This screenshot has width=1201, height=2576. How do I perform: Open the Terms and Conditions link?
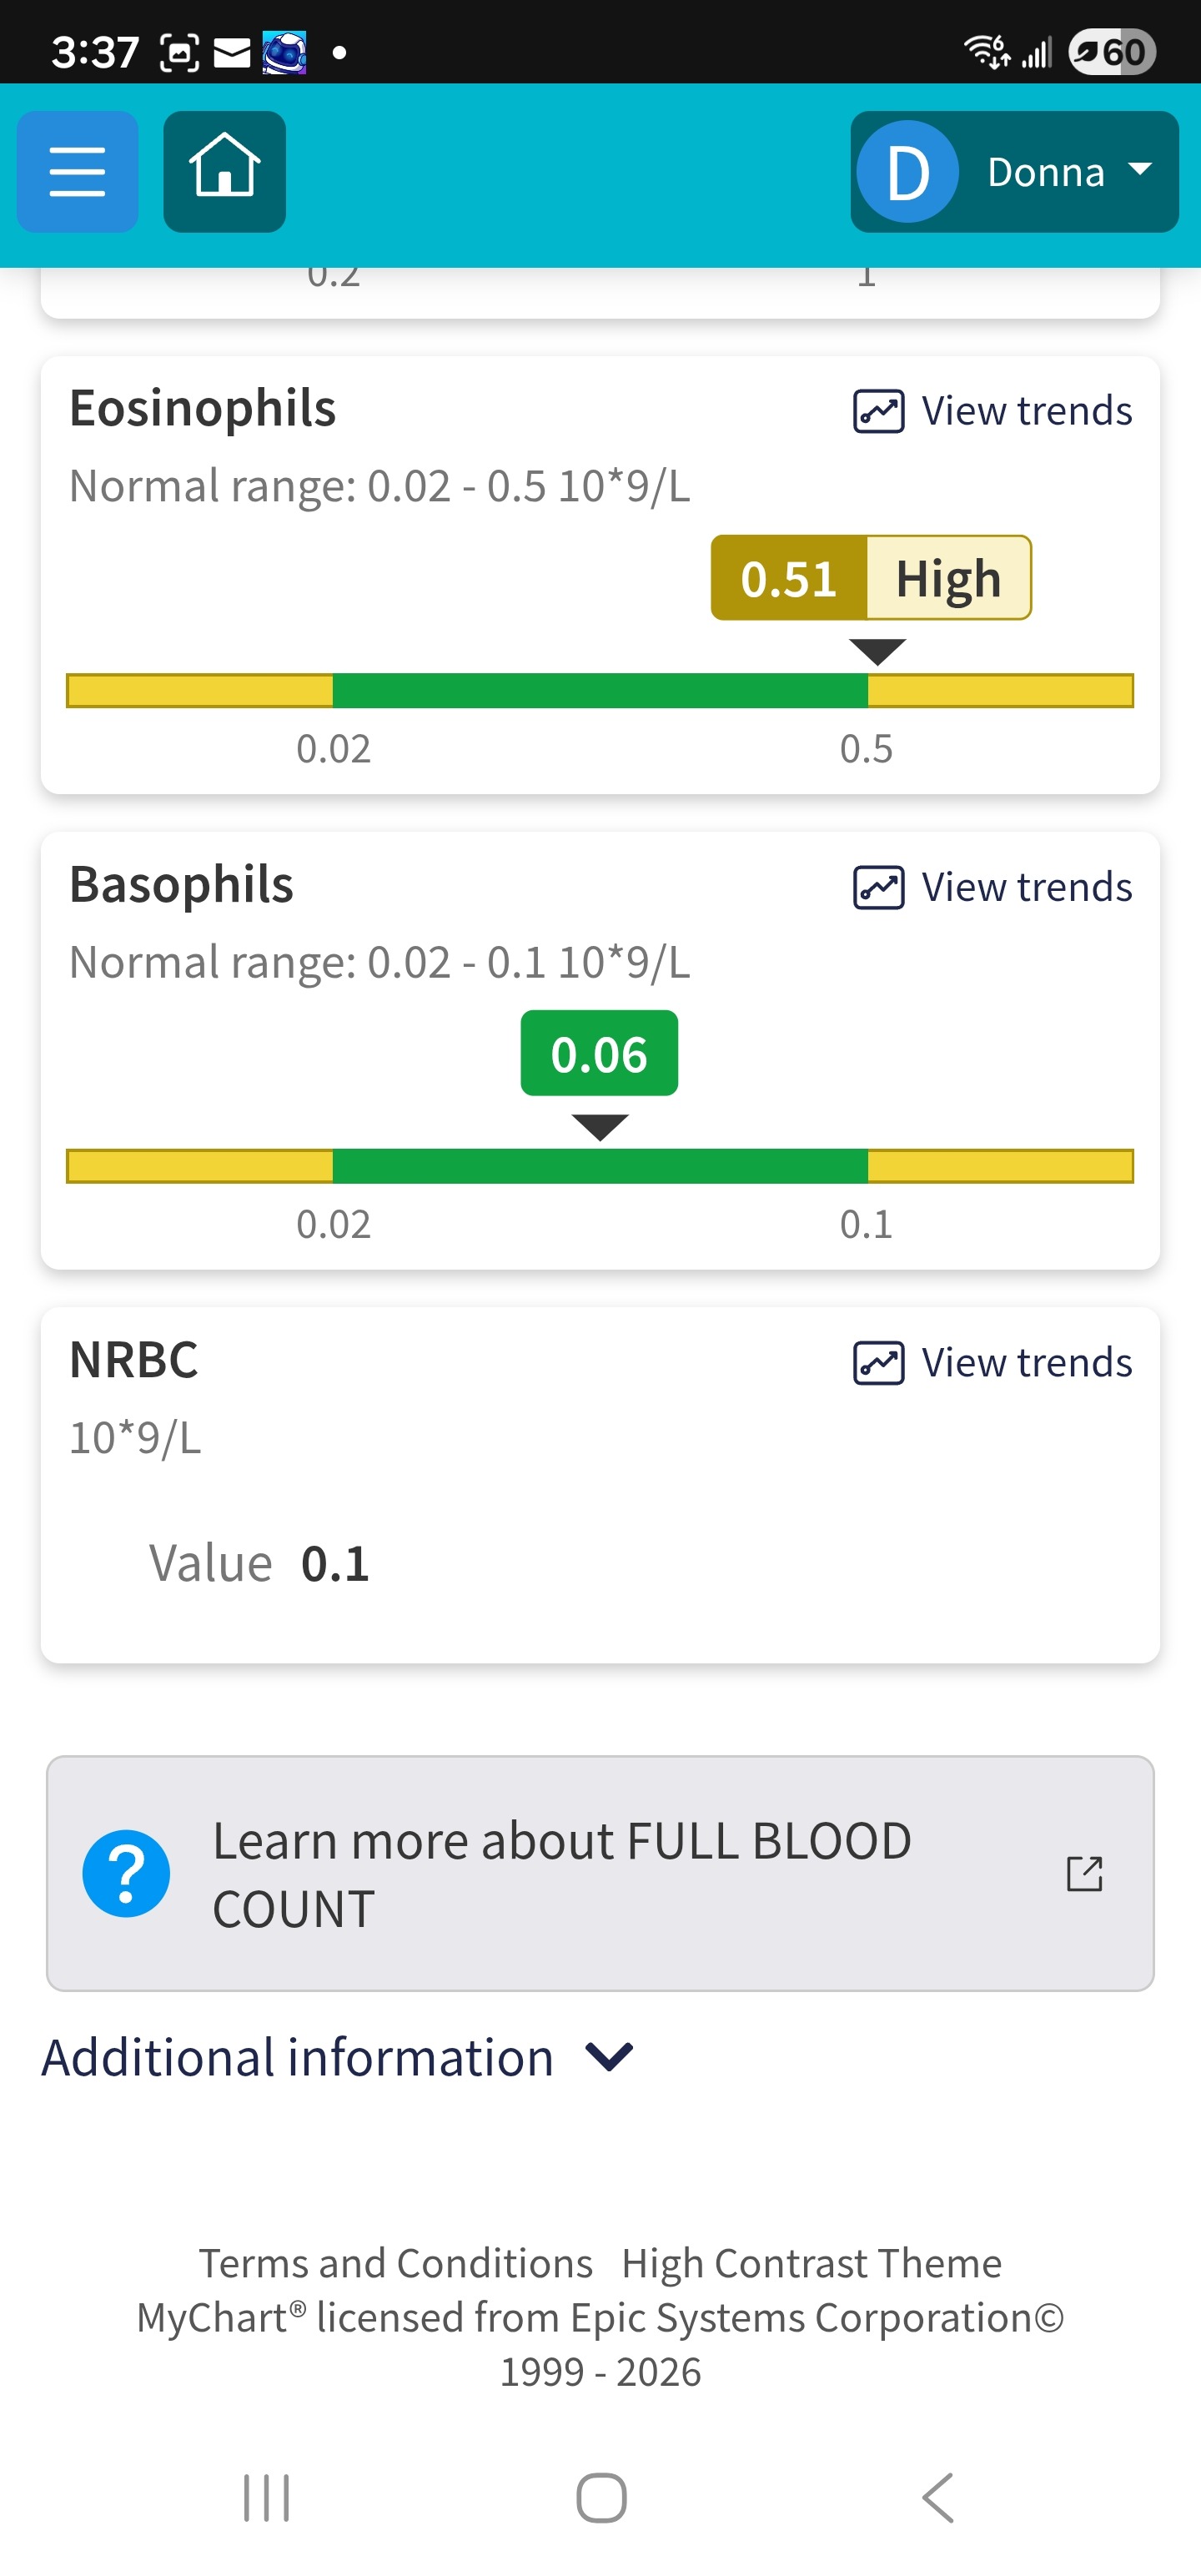(395, 2263)
